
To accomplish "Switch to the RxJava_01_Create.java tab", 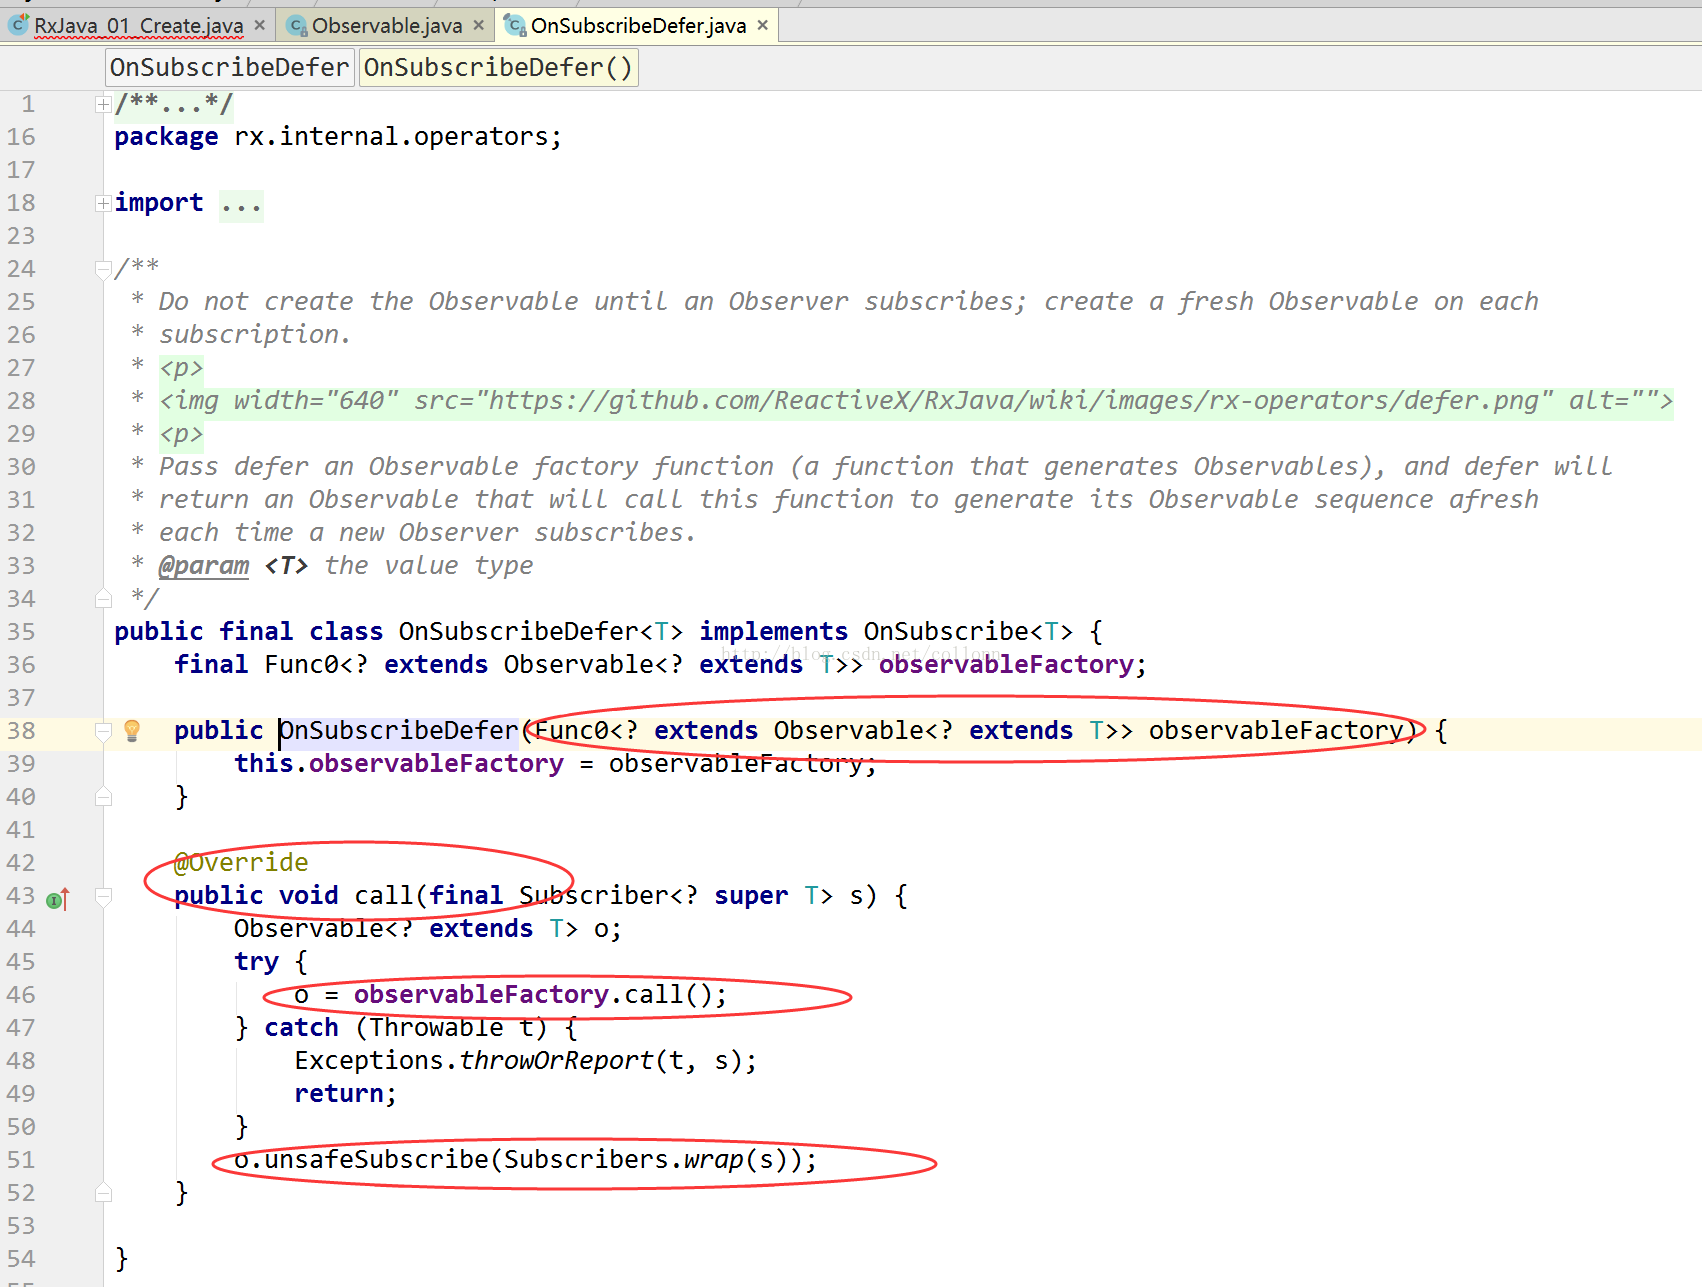I will pos(138,25).
